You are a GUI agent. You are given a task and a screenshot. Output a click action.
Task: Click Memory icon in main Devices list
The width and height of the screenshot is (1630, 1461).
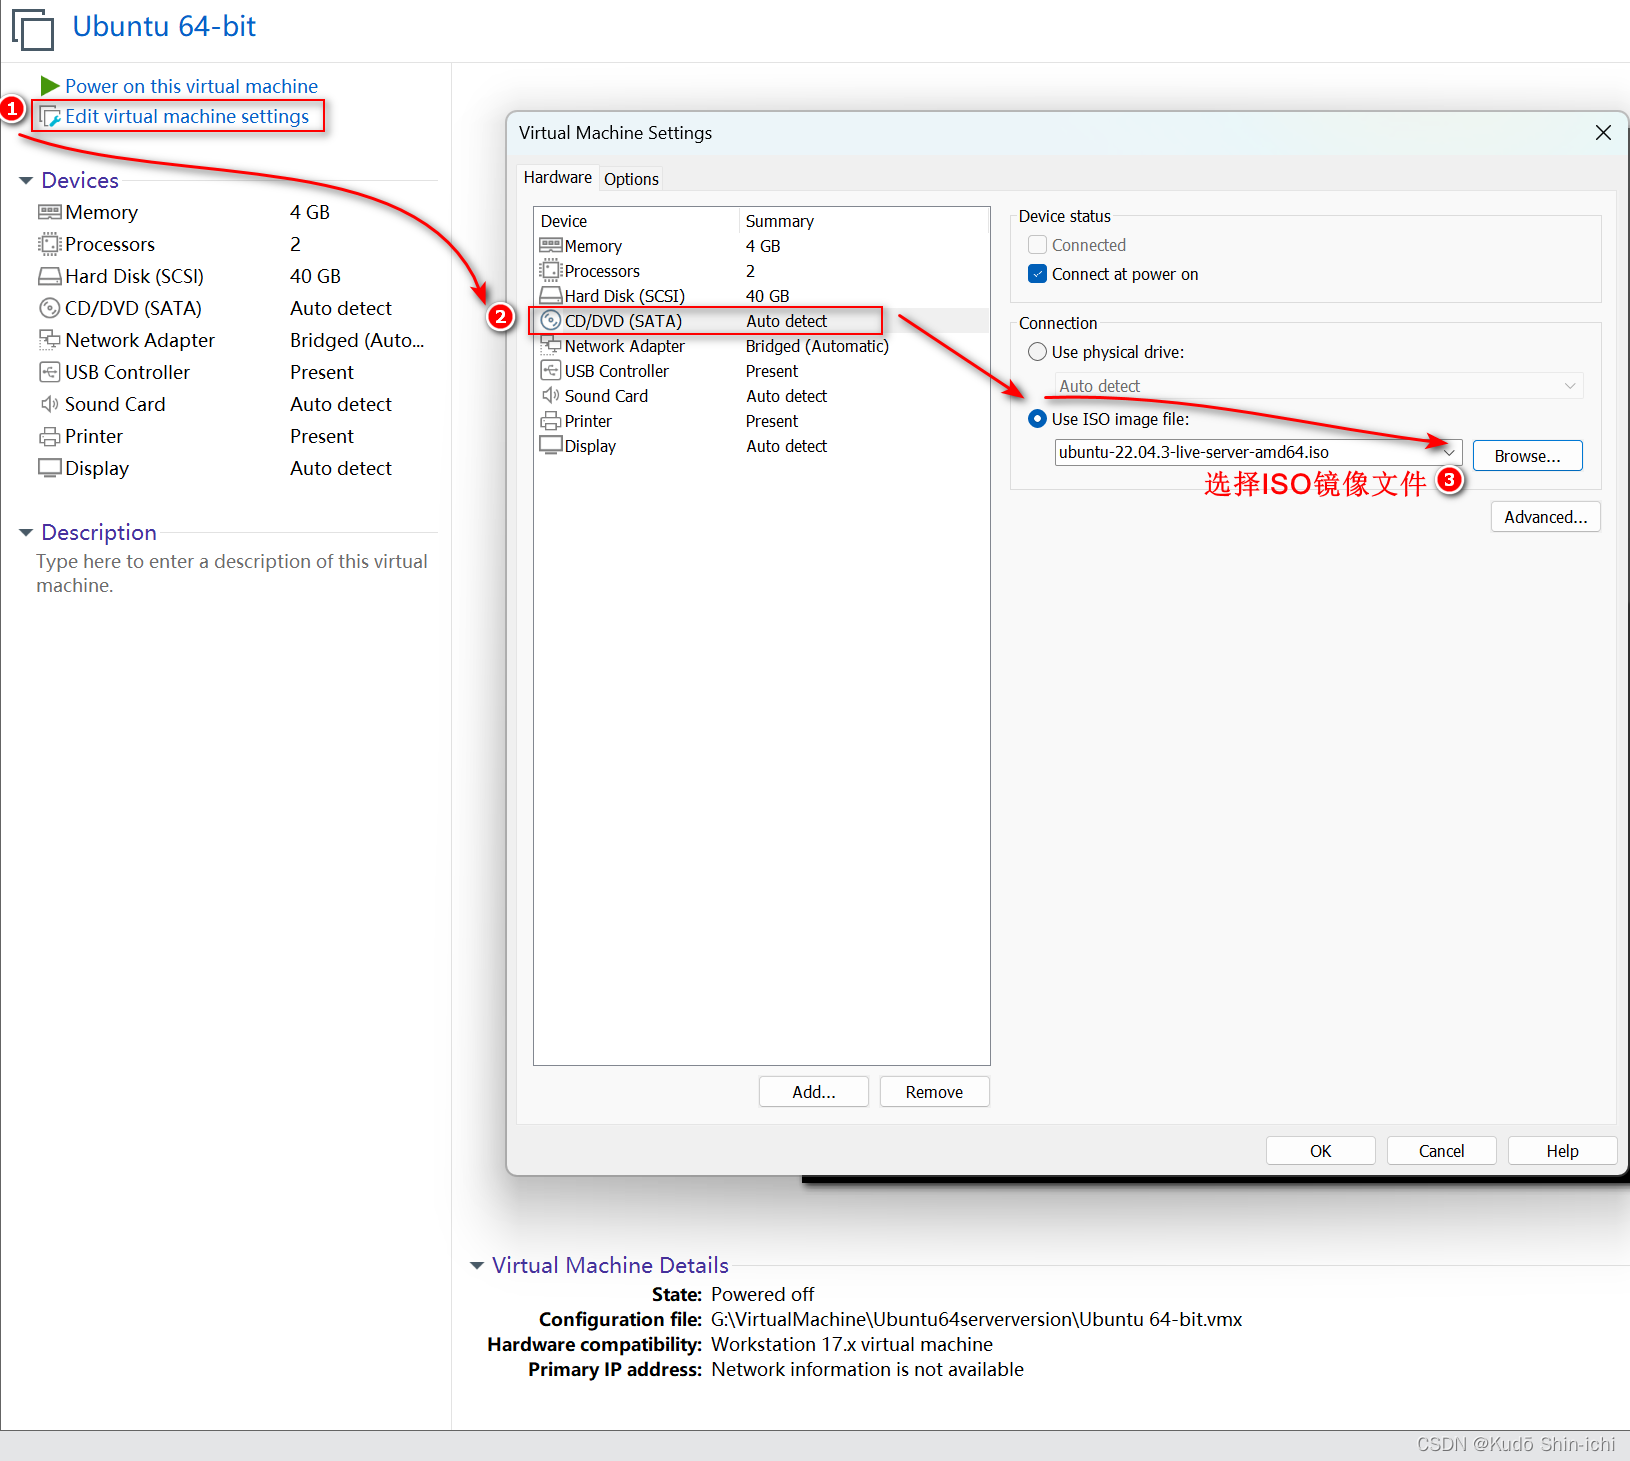pyautogui.click(x=50, y=212)
